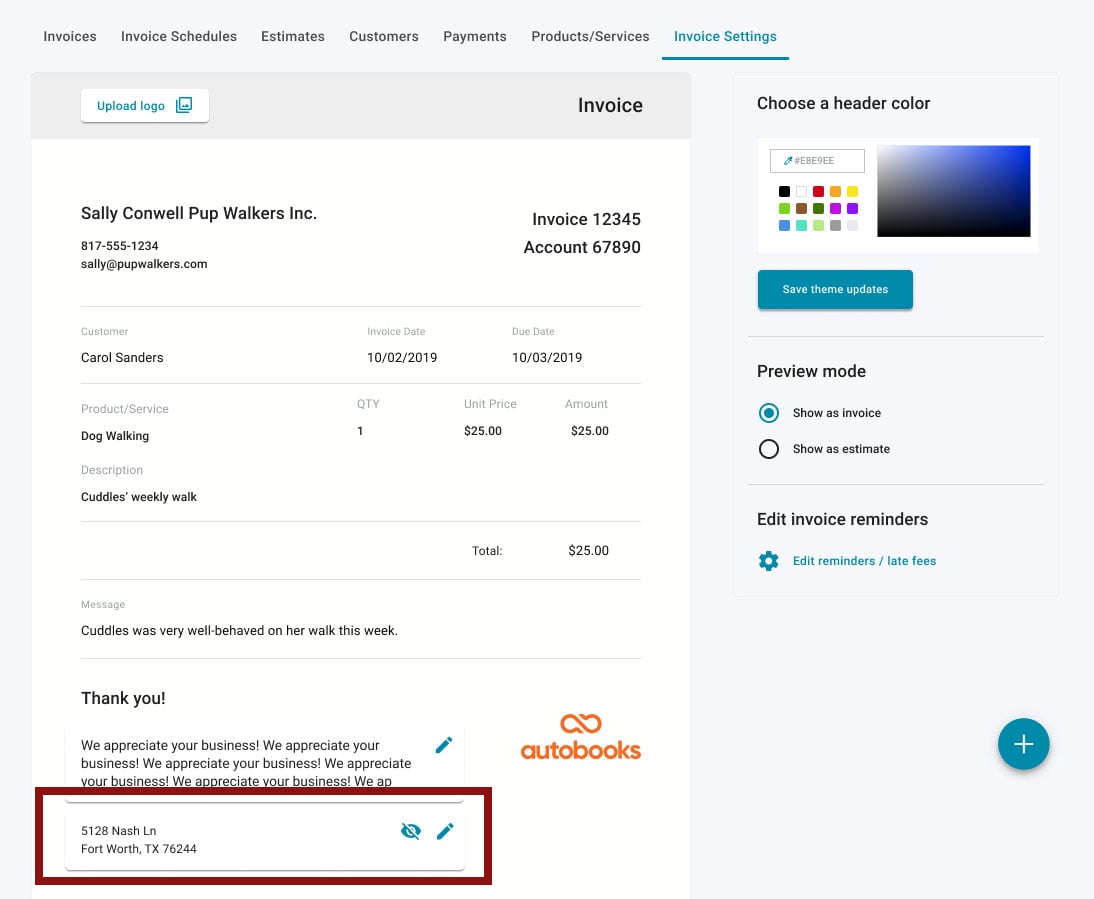This screenshot has height=899, width=1094.
Task: Go to the Estimates tab
Action: pos(292,36)
